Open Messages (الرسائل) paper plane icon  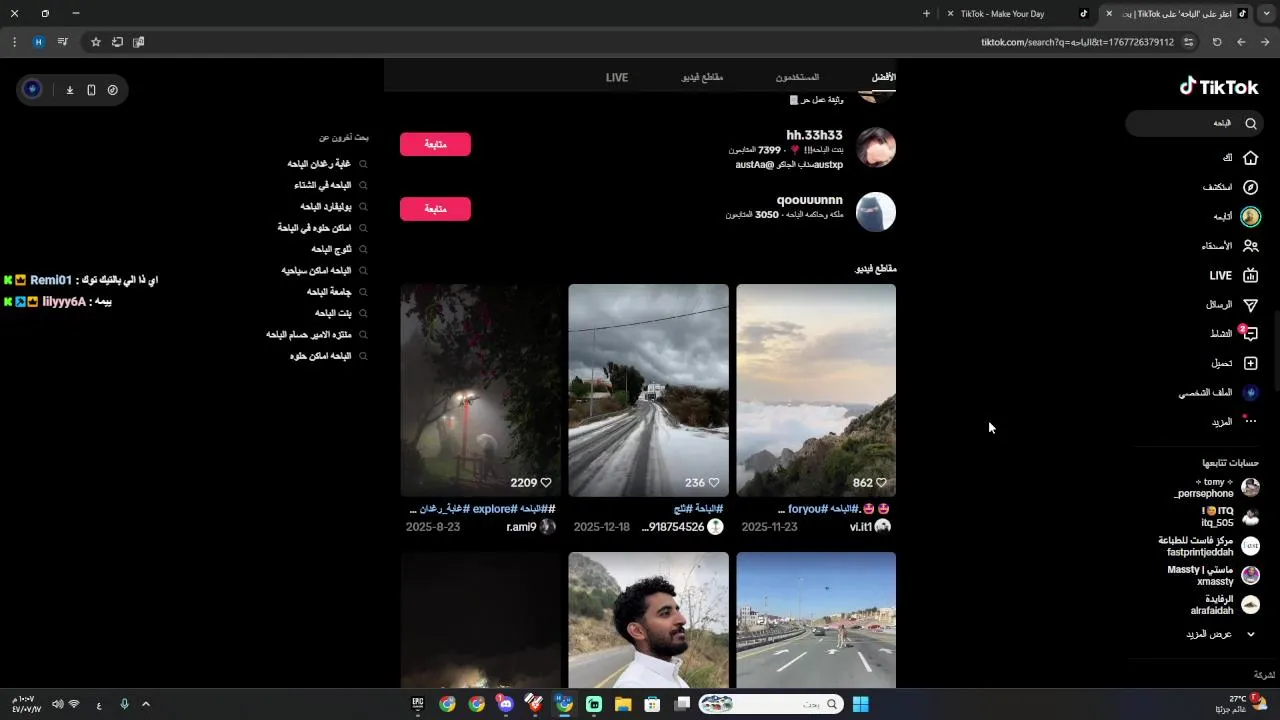coord(1250,305)
